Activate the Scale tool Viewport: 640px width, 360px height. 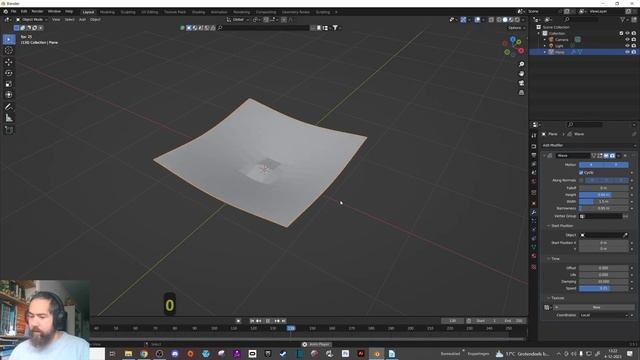[9, 84]
